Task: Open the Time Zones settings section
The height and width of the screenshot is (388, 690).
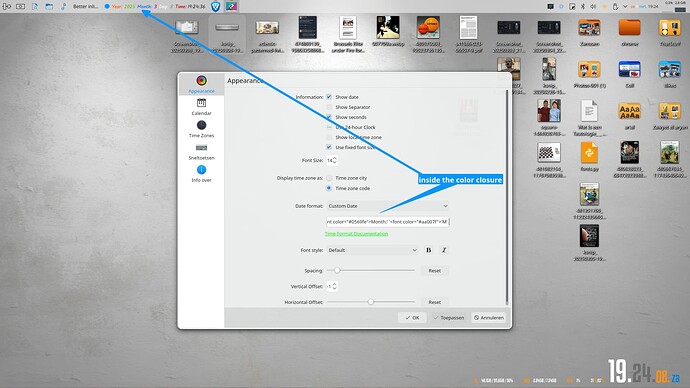Action: coord(201,129)
